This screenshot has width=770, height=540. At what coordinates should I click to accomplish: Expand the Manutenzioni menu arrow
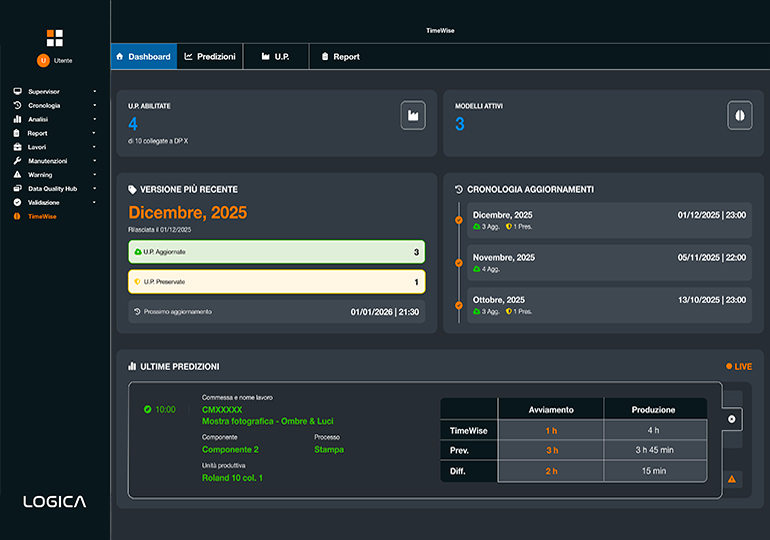coord(95,161)
